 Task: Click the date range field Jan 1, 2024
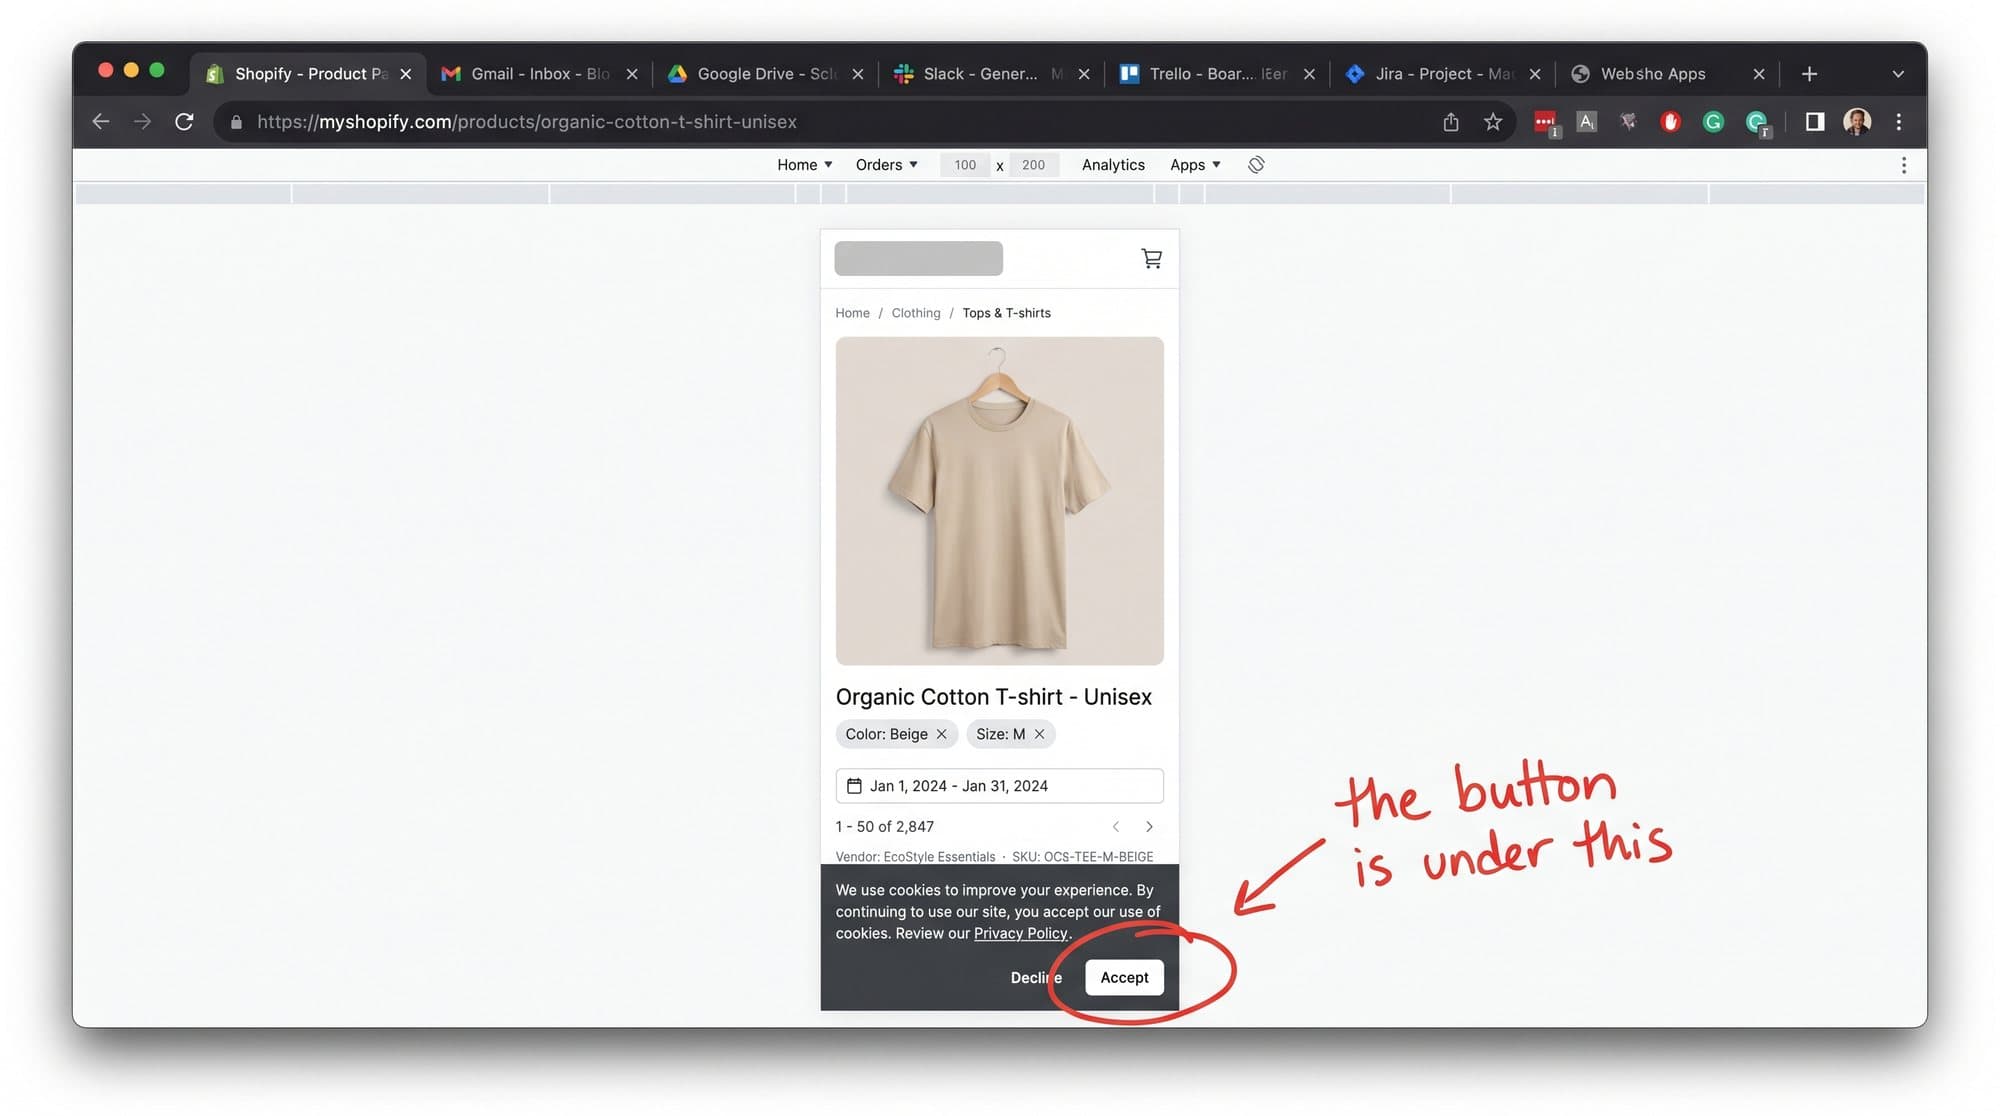point(999,786)
